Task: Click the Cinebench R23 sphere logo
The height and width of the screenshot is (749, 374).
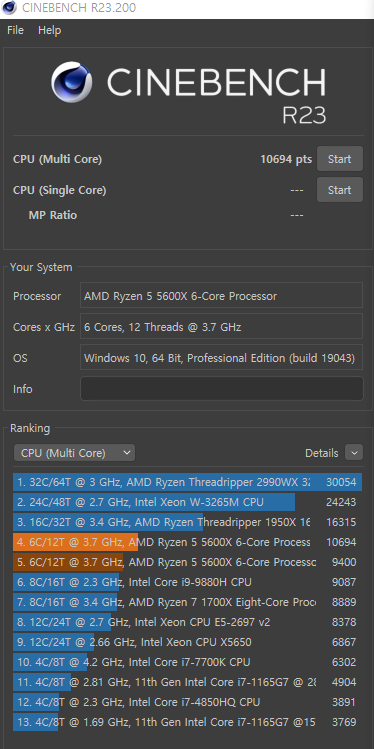Action: click(72, 82)
